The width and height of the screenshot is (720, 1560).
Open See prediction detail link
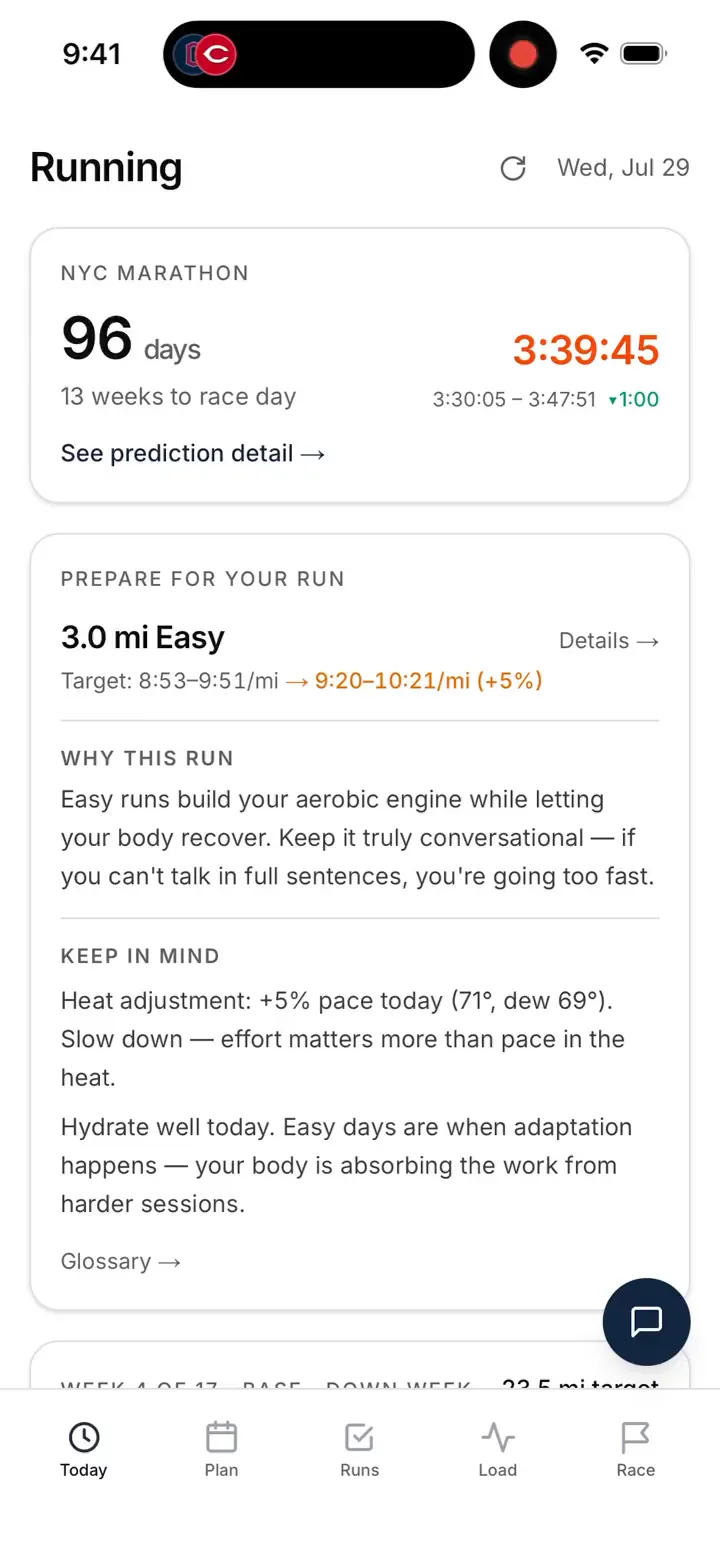pyautogui.click(x=193, y=453)
